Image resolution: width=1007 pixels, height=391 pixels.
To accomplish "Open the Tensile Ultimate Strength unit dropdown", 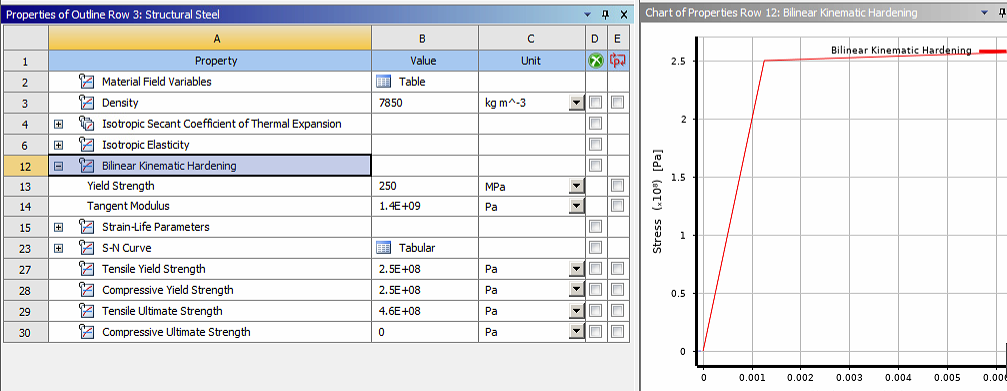I will [577, 311].
